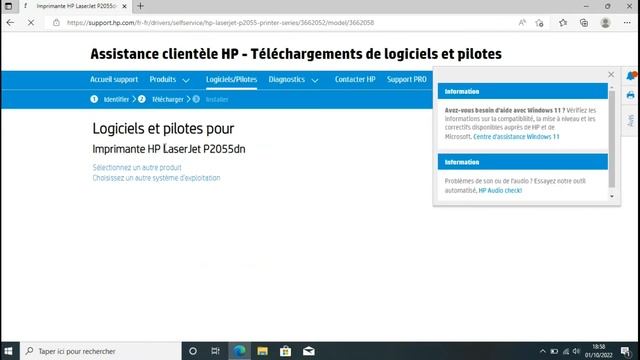View site information via the lock icon
This screenshot has width=640, height=360.
tap(56, 23)
